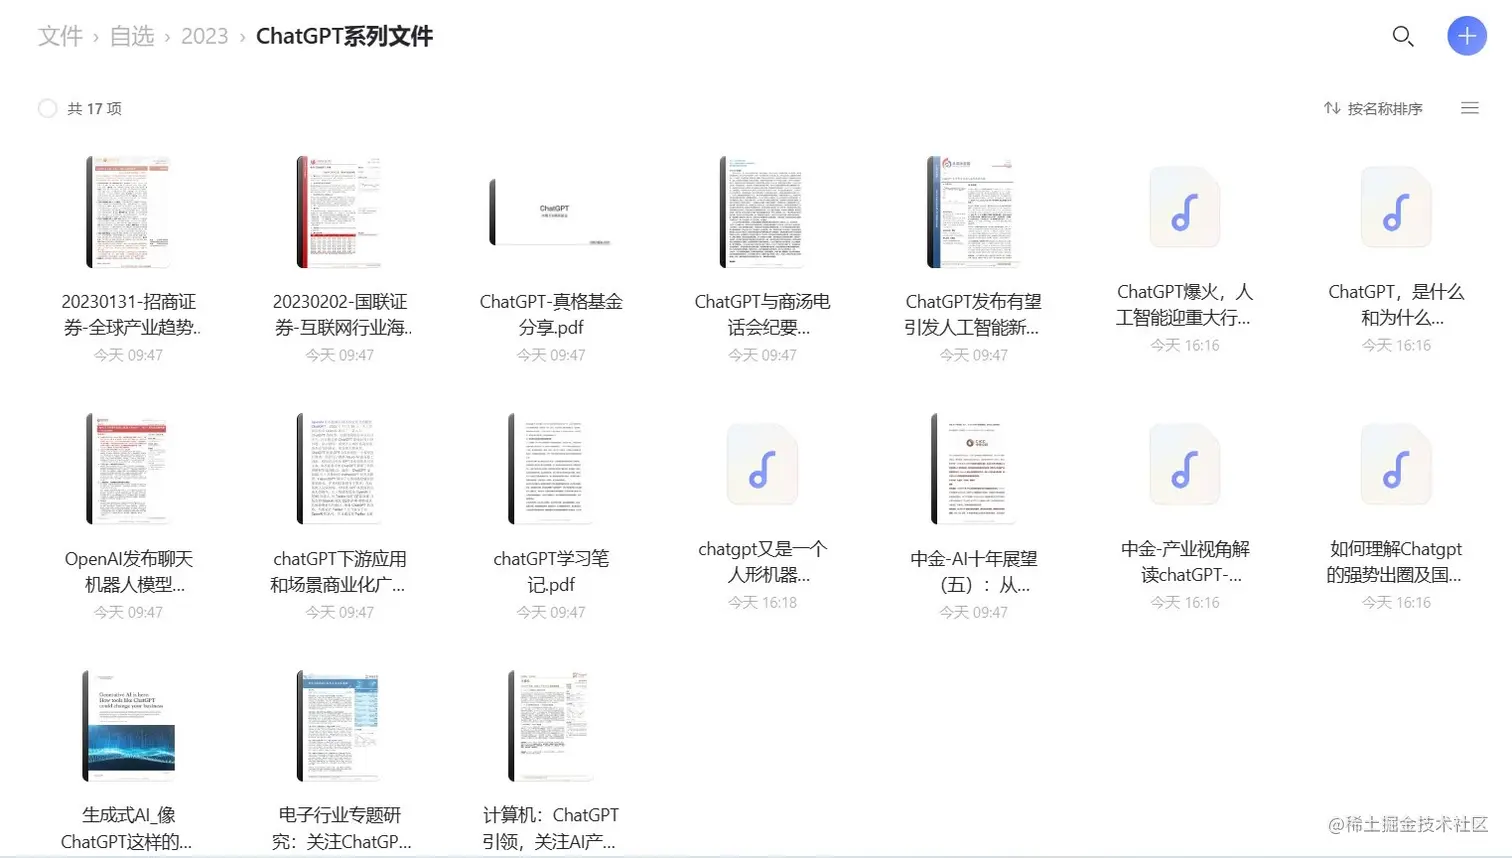Select file name chatGPT下游应用和场景商业化广...

pyautogui.click(x=340, y=571)
